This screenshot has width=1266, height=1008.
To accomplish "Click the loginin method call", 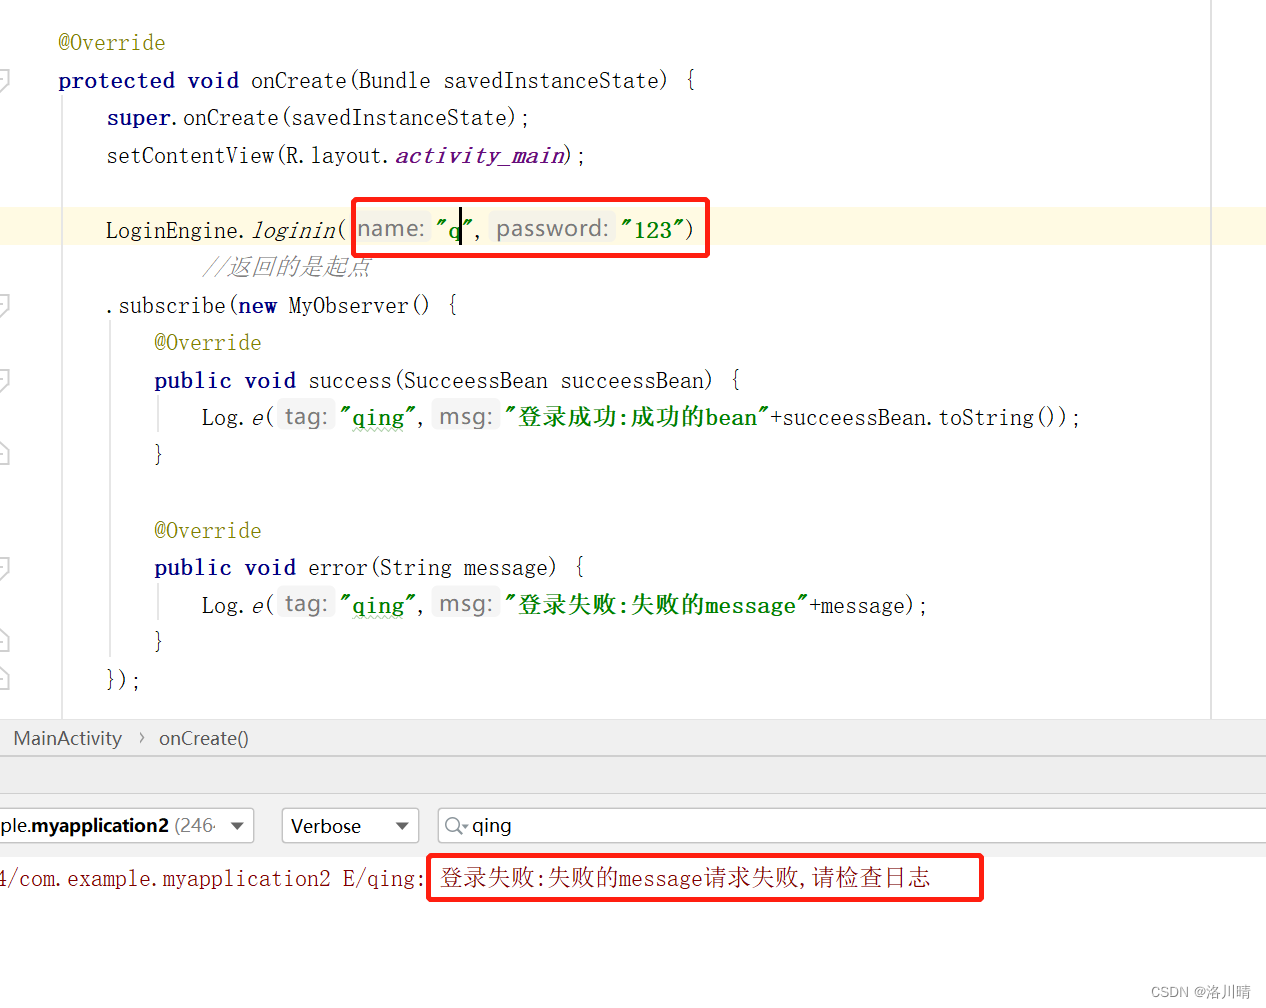I will pyautogui.click(x=293, y=229).
